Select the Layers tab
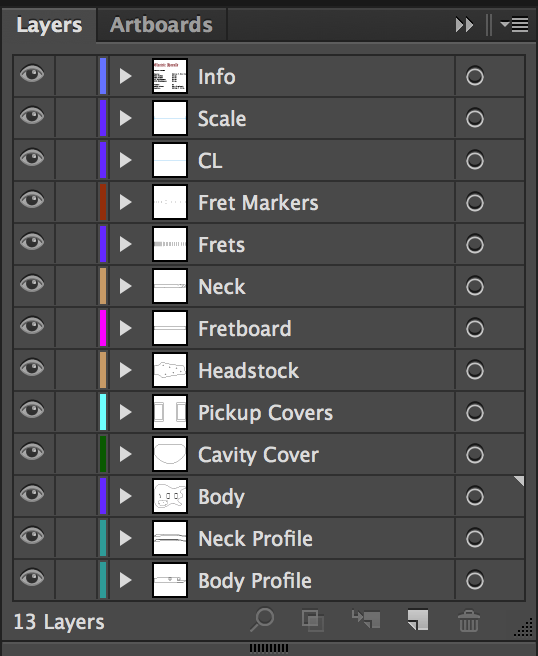This screenshot has width=538, height=656. pyautogui.click(x=49, y=25)
